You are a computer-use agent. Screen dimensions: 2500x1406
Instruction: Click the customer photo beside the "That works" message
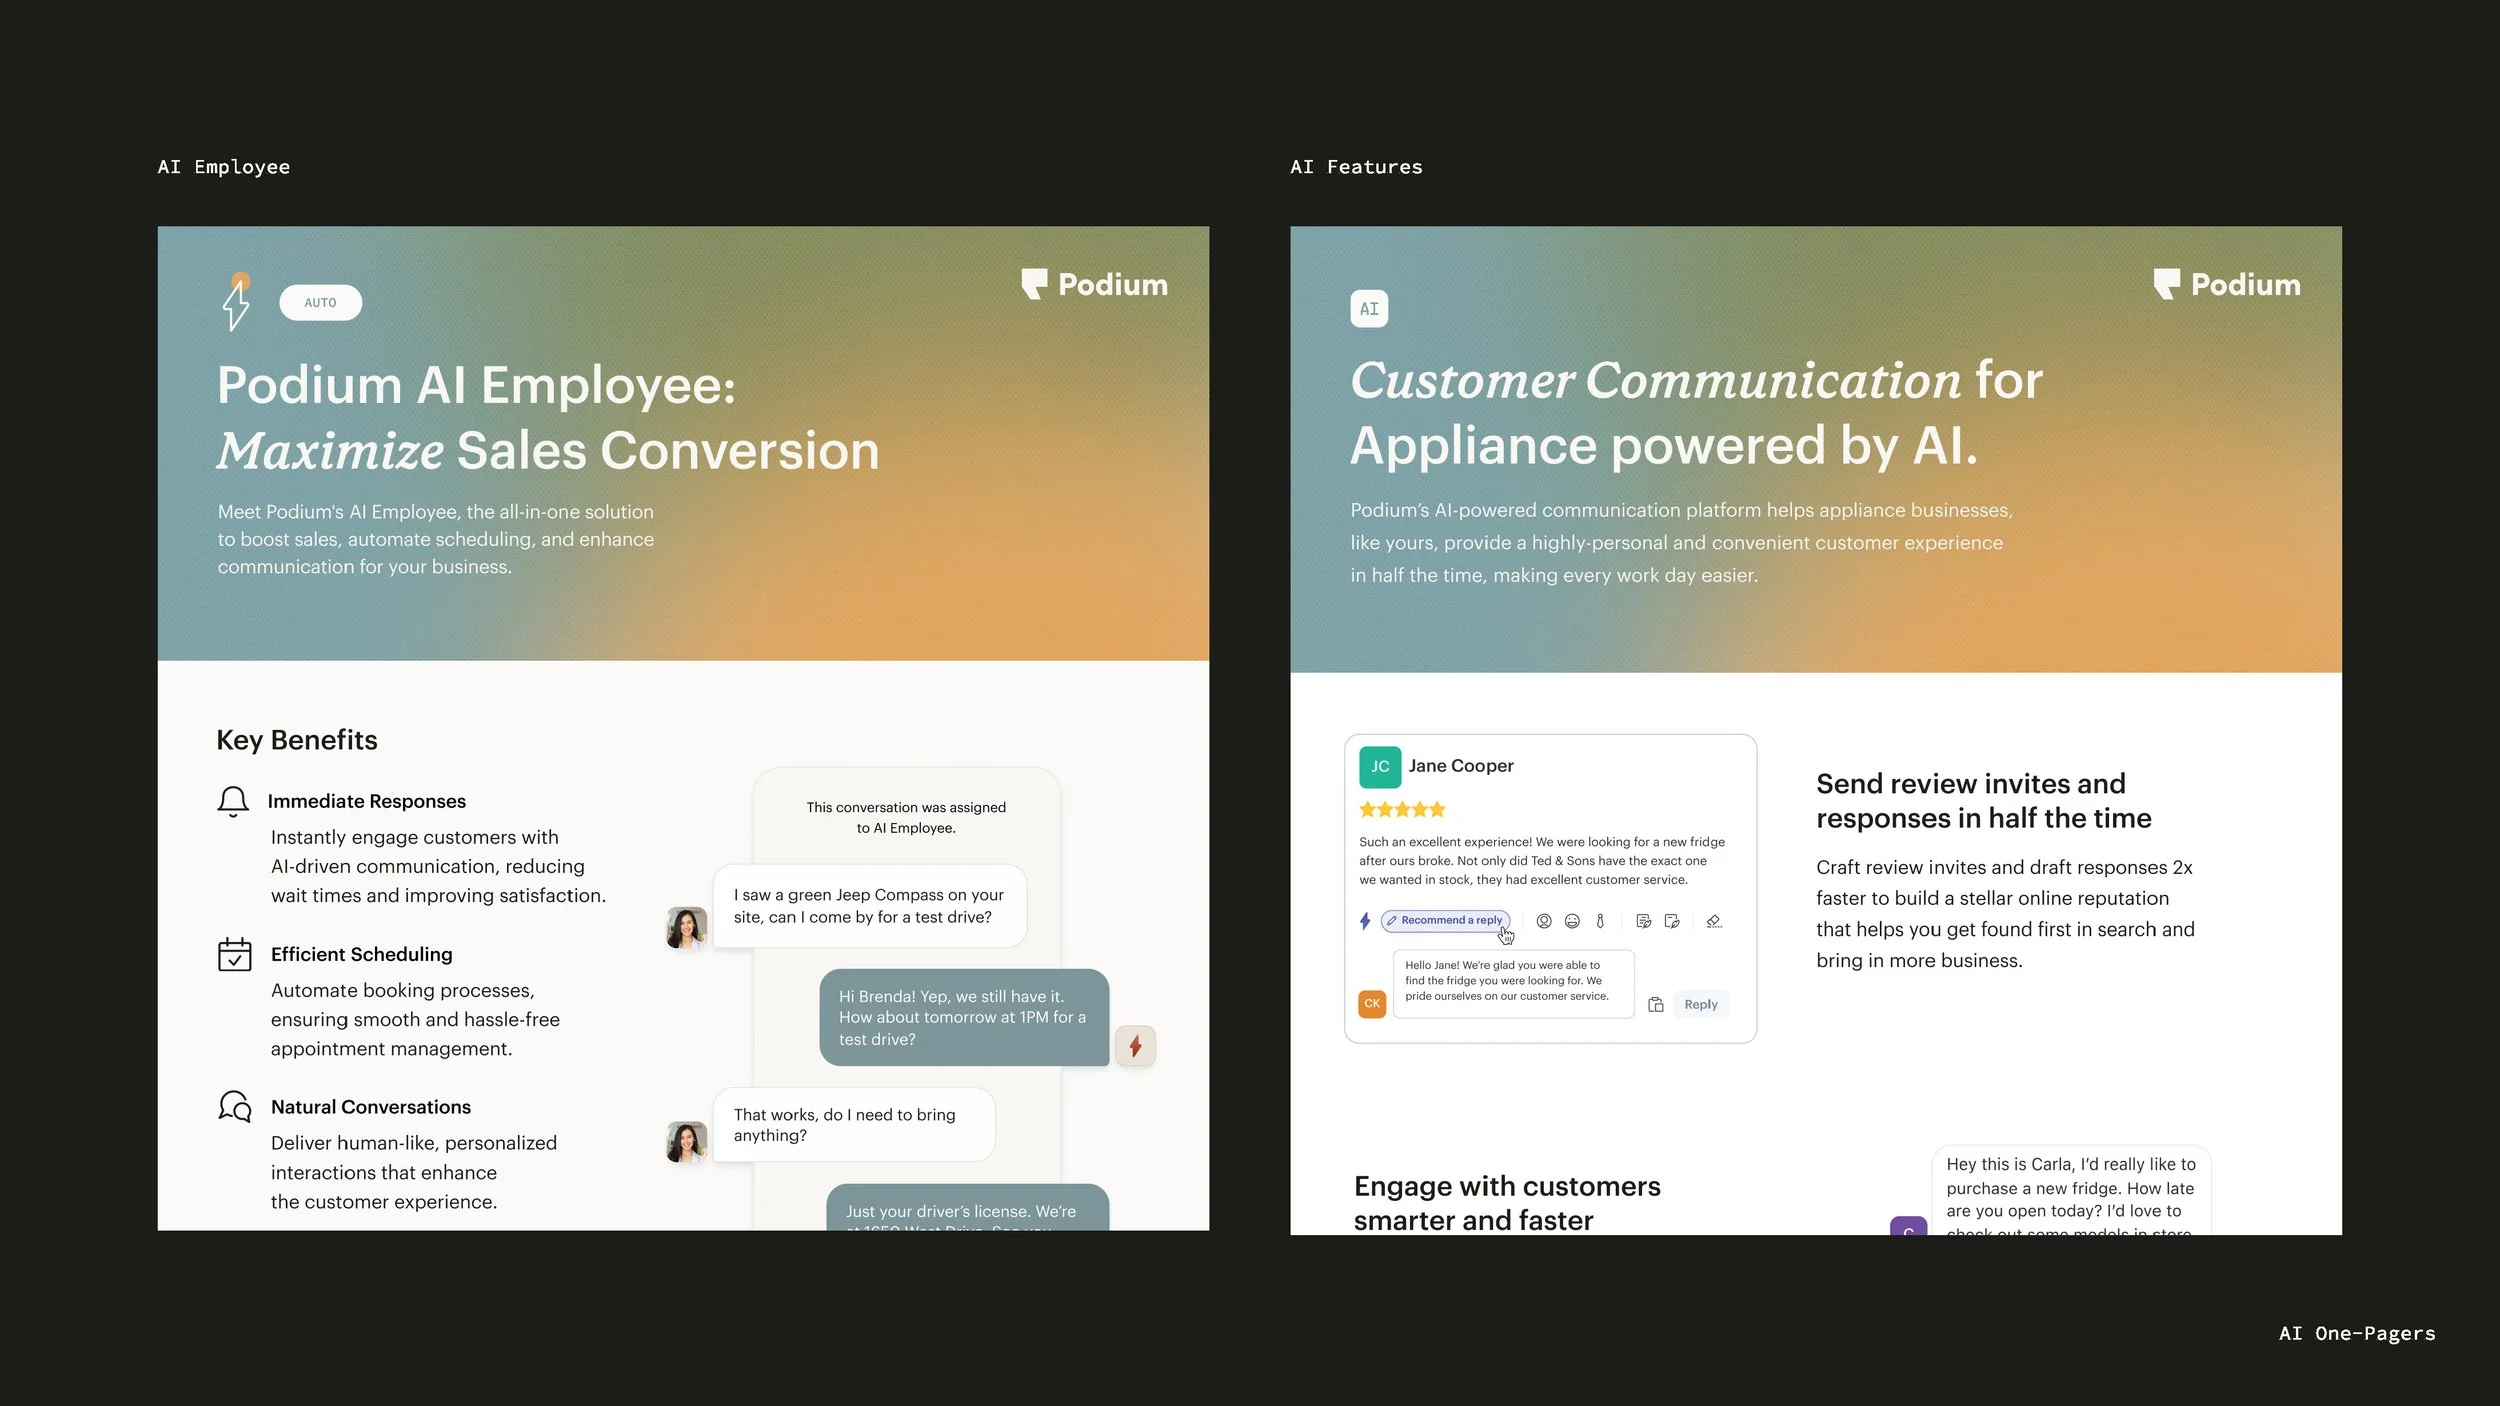tap(687, 1142)
